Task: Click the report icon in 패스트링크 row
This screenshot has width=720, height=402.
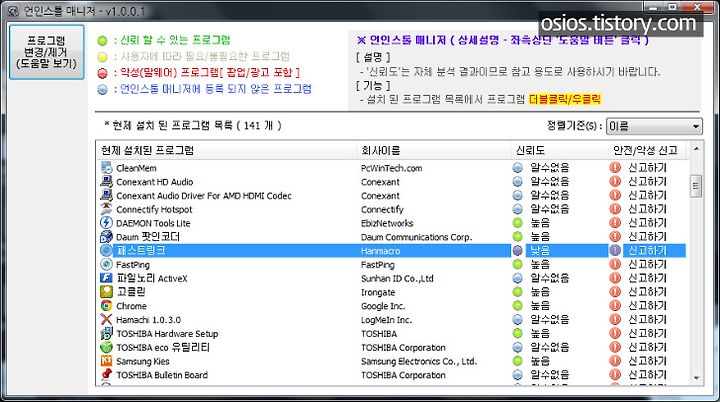Action: pyautogui.click(x=615, y=250)
